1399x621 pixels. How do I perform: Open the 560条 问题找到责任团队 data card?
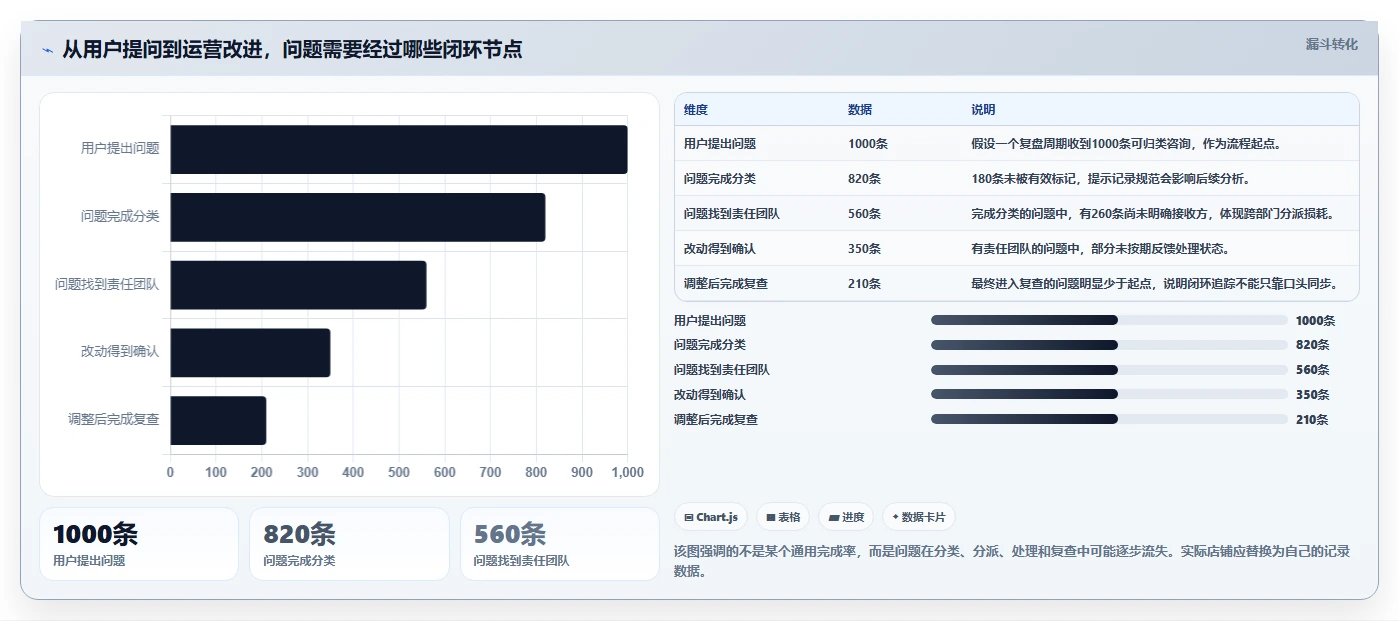560,544
